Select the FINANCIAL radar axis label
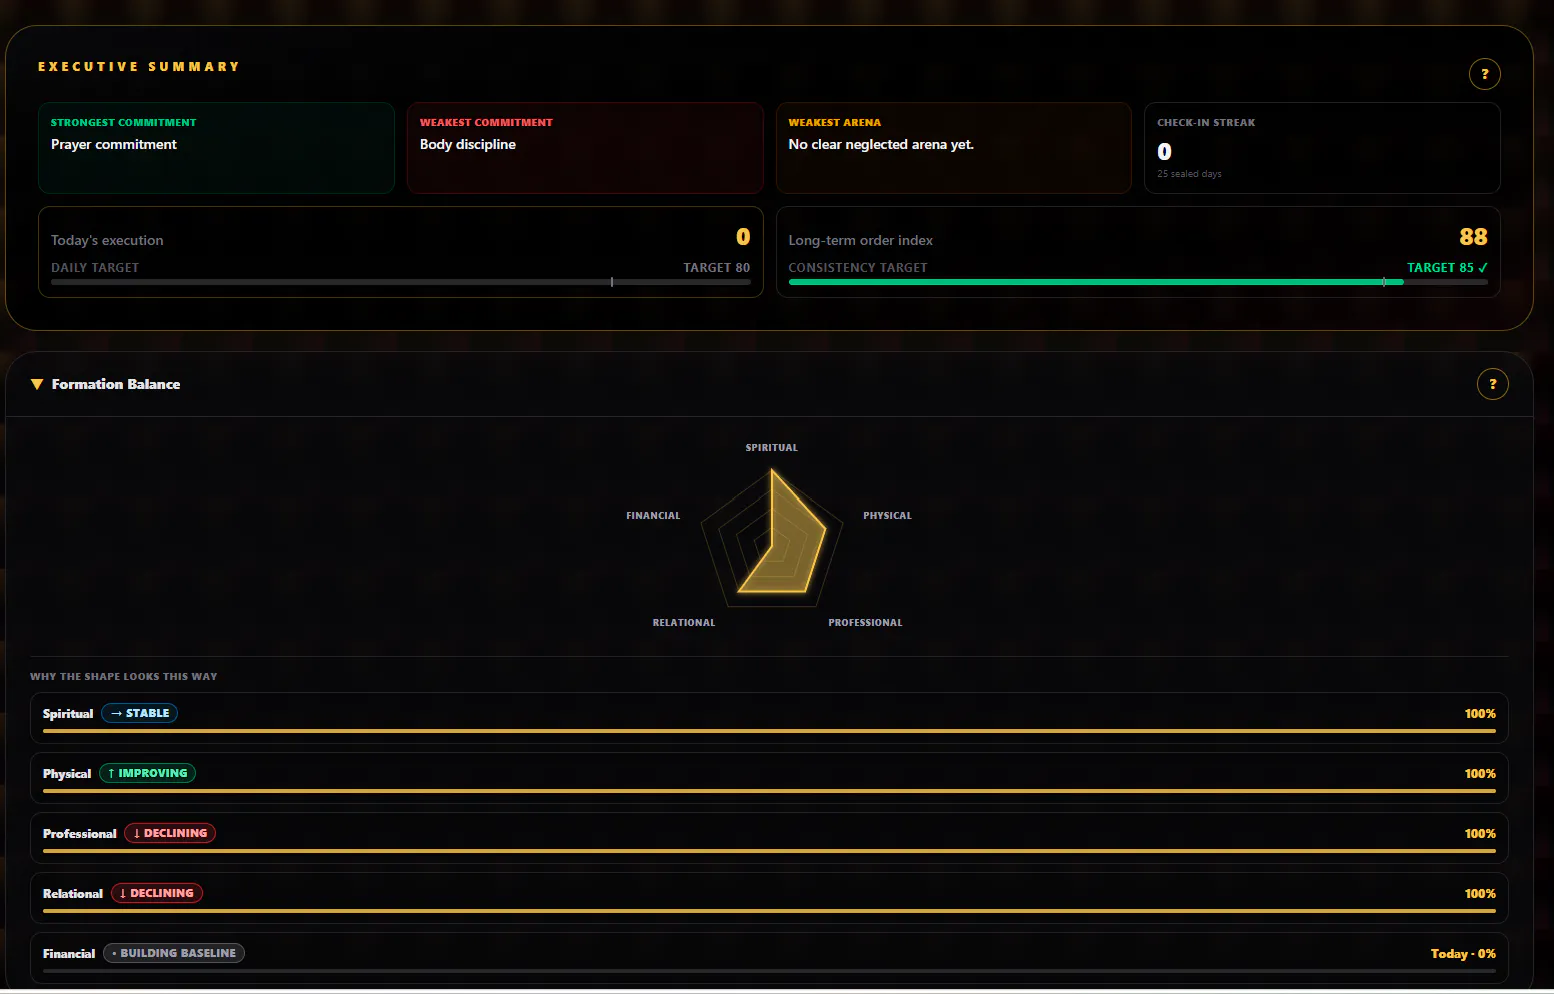 pyautogui.click(x=653, y=516)
